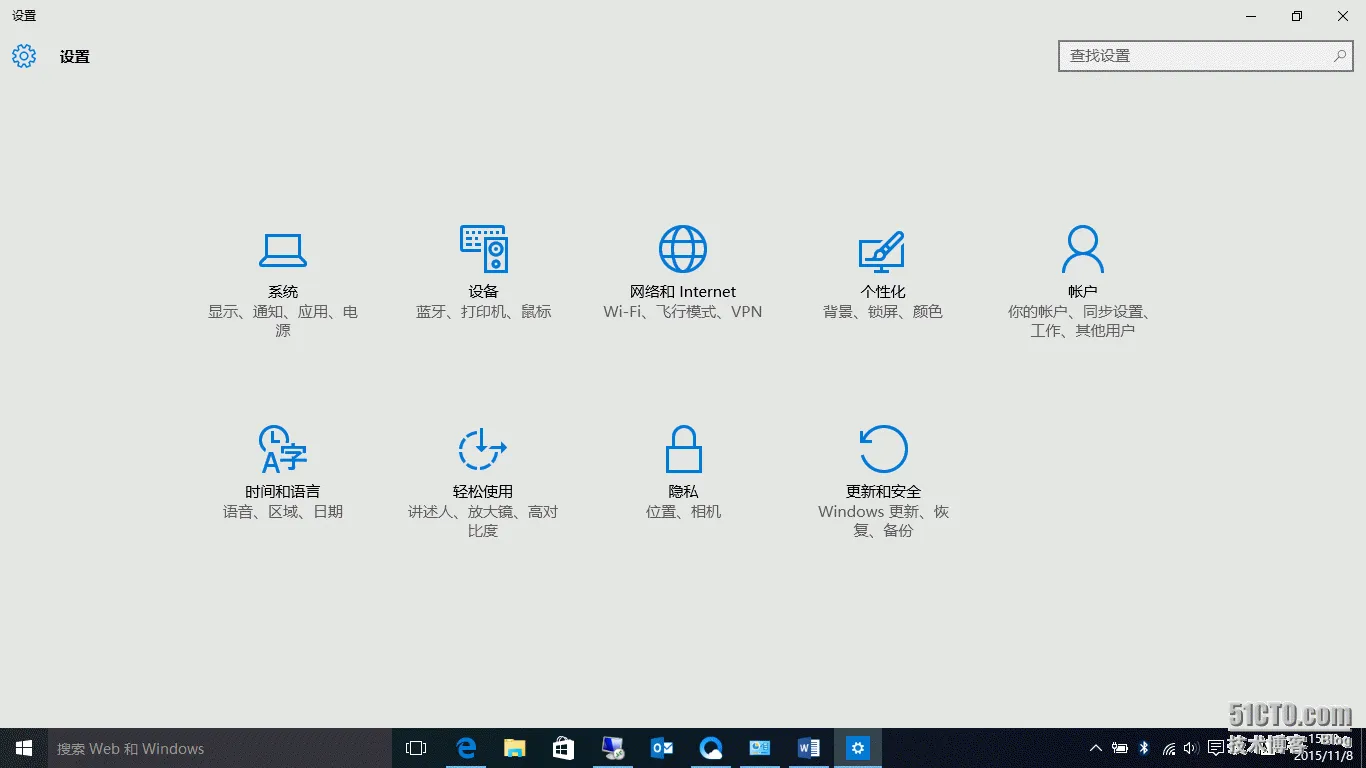The width and height of the screenshot is (1366, 768).
Task: Click the 背景、锁屏、颜色 description
Action: click(x=883, y=312)
